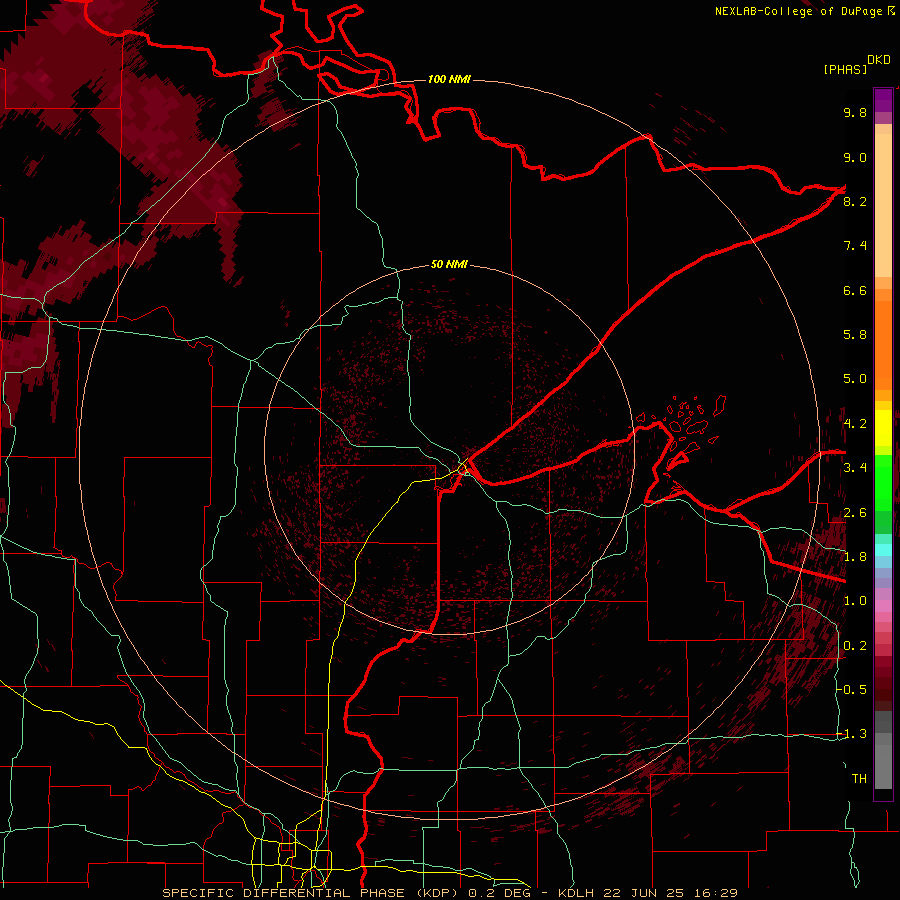Click the -0.5 scale value
900x900 pixels.
coord(852,690)
